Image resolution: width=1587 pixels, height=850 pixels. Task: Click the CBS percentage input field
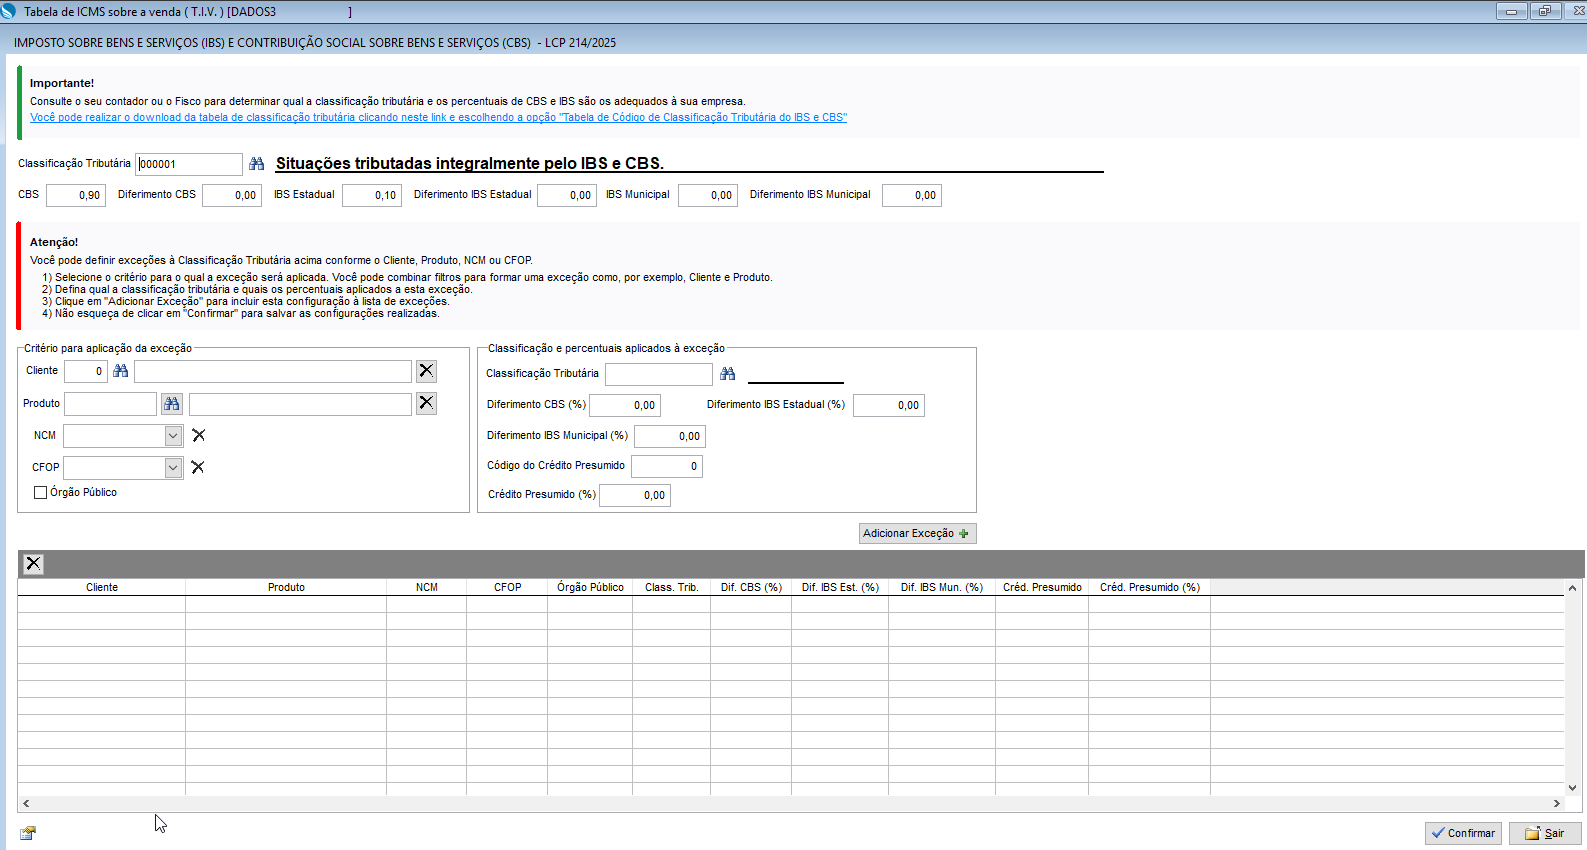pos(76,196)
